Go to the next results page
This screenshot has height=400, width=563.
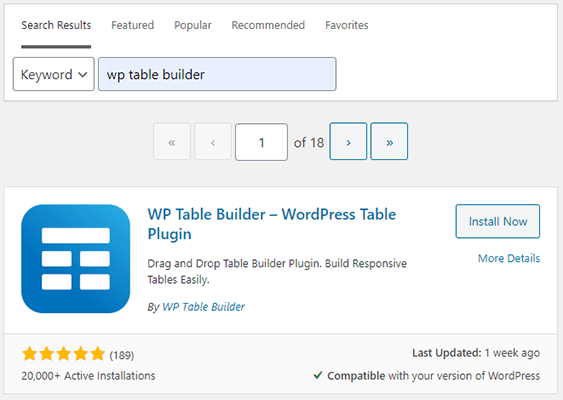pos(348,141)
